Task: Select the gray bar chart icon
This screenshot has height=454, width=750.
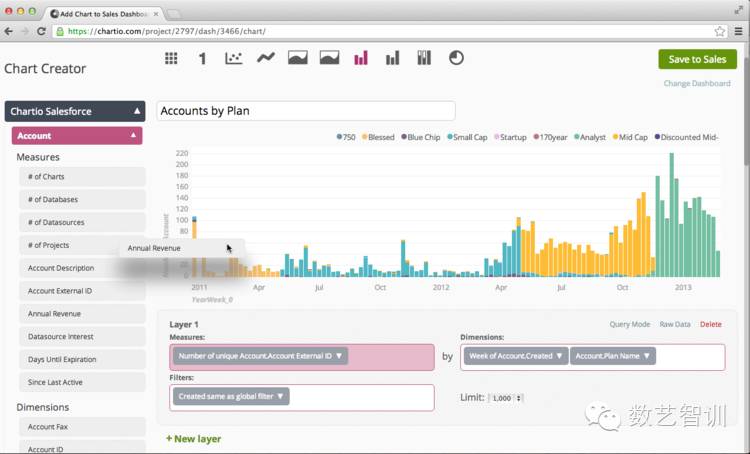Action: click(393, 58)
